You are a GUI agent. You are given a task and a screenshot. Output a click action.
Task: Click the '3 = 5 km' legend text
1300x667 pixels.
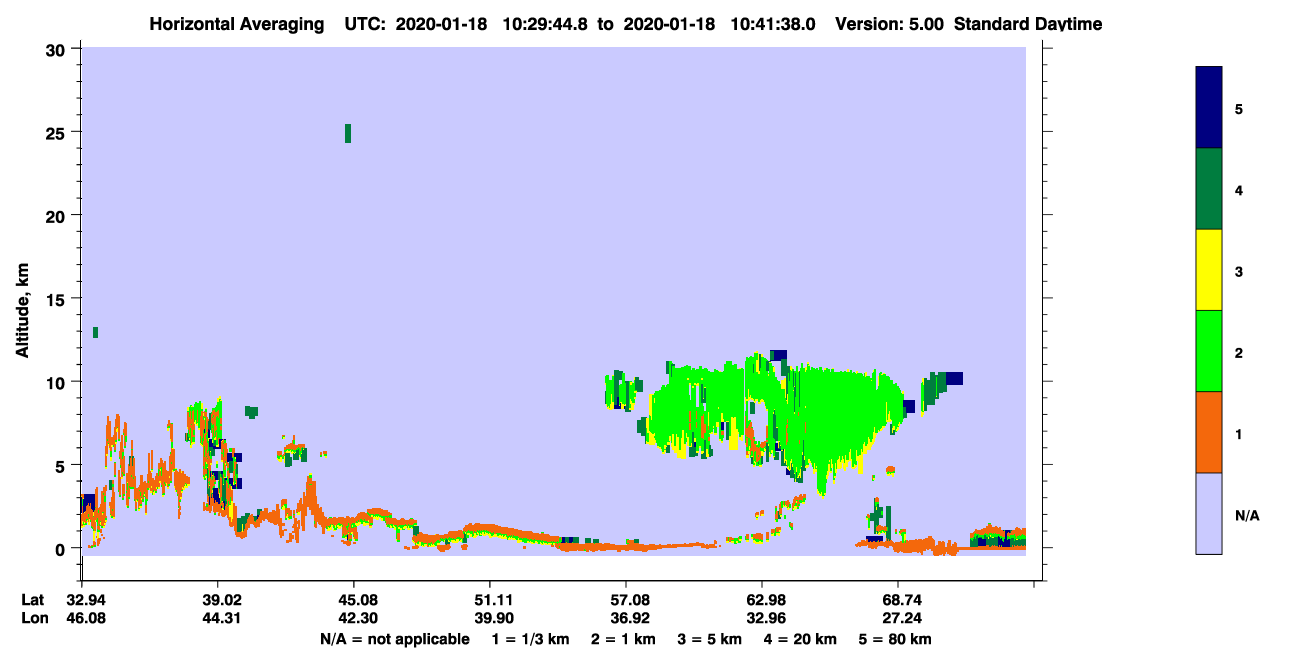point(709,639)
